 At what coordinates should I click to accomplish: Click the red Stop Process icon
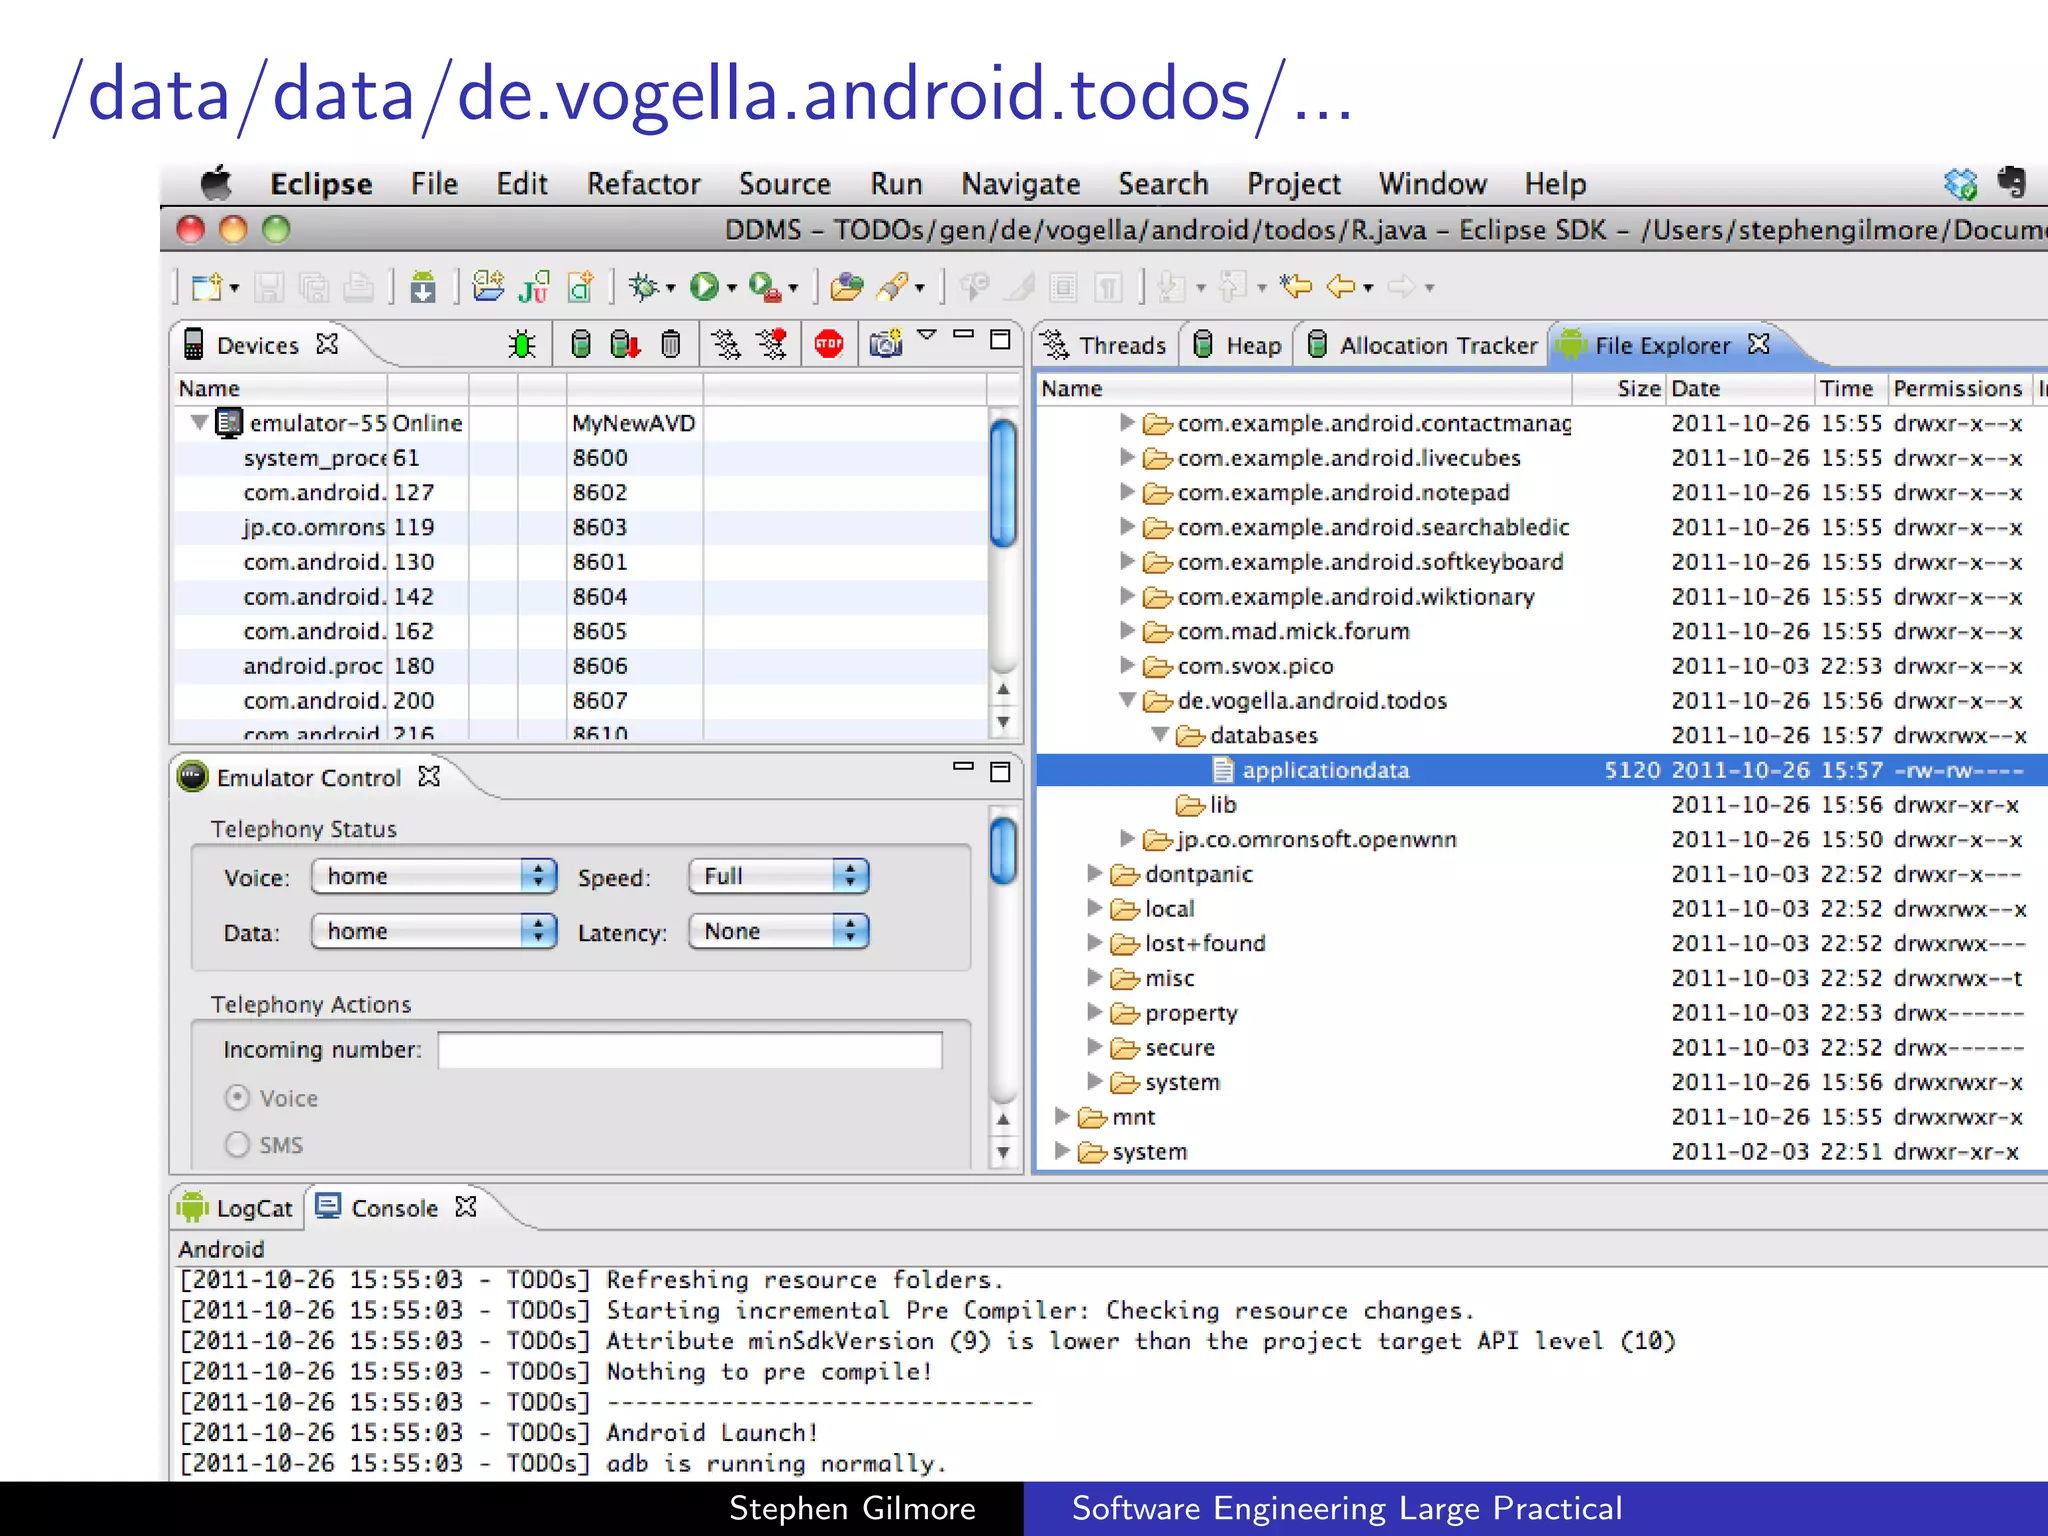pyautogui.click(x=829, y=345)
